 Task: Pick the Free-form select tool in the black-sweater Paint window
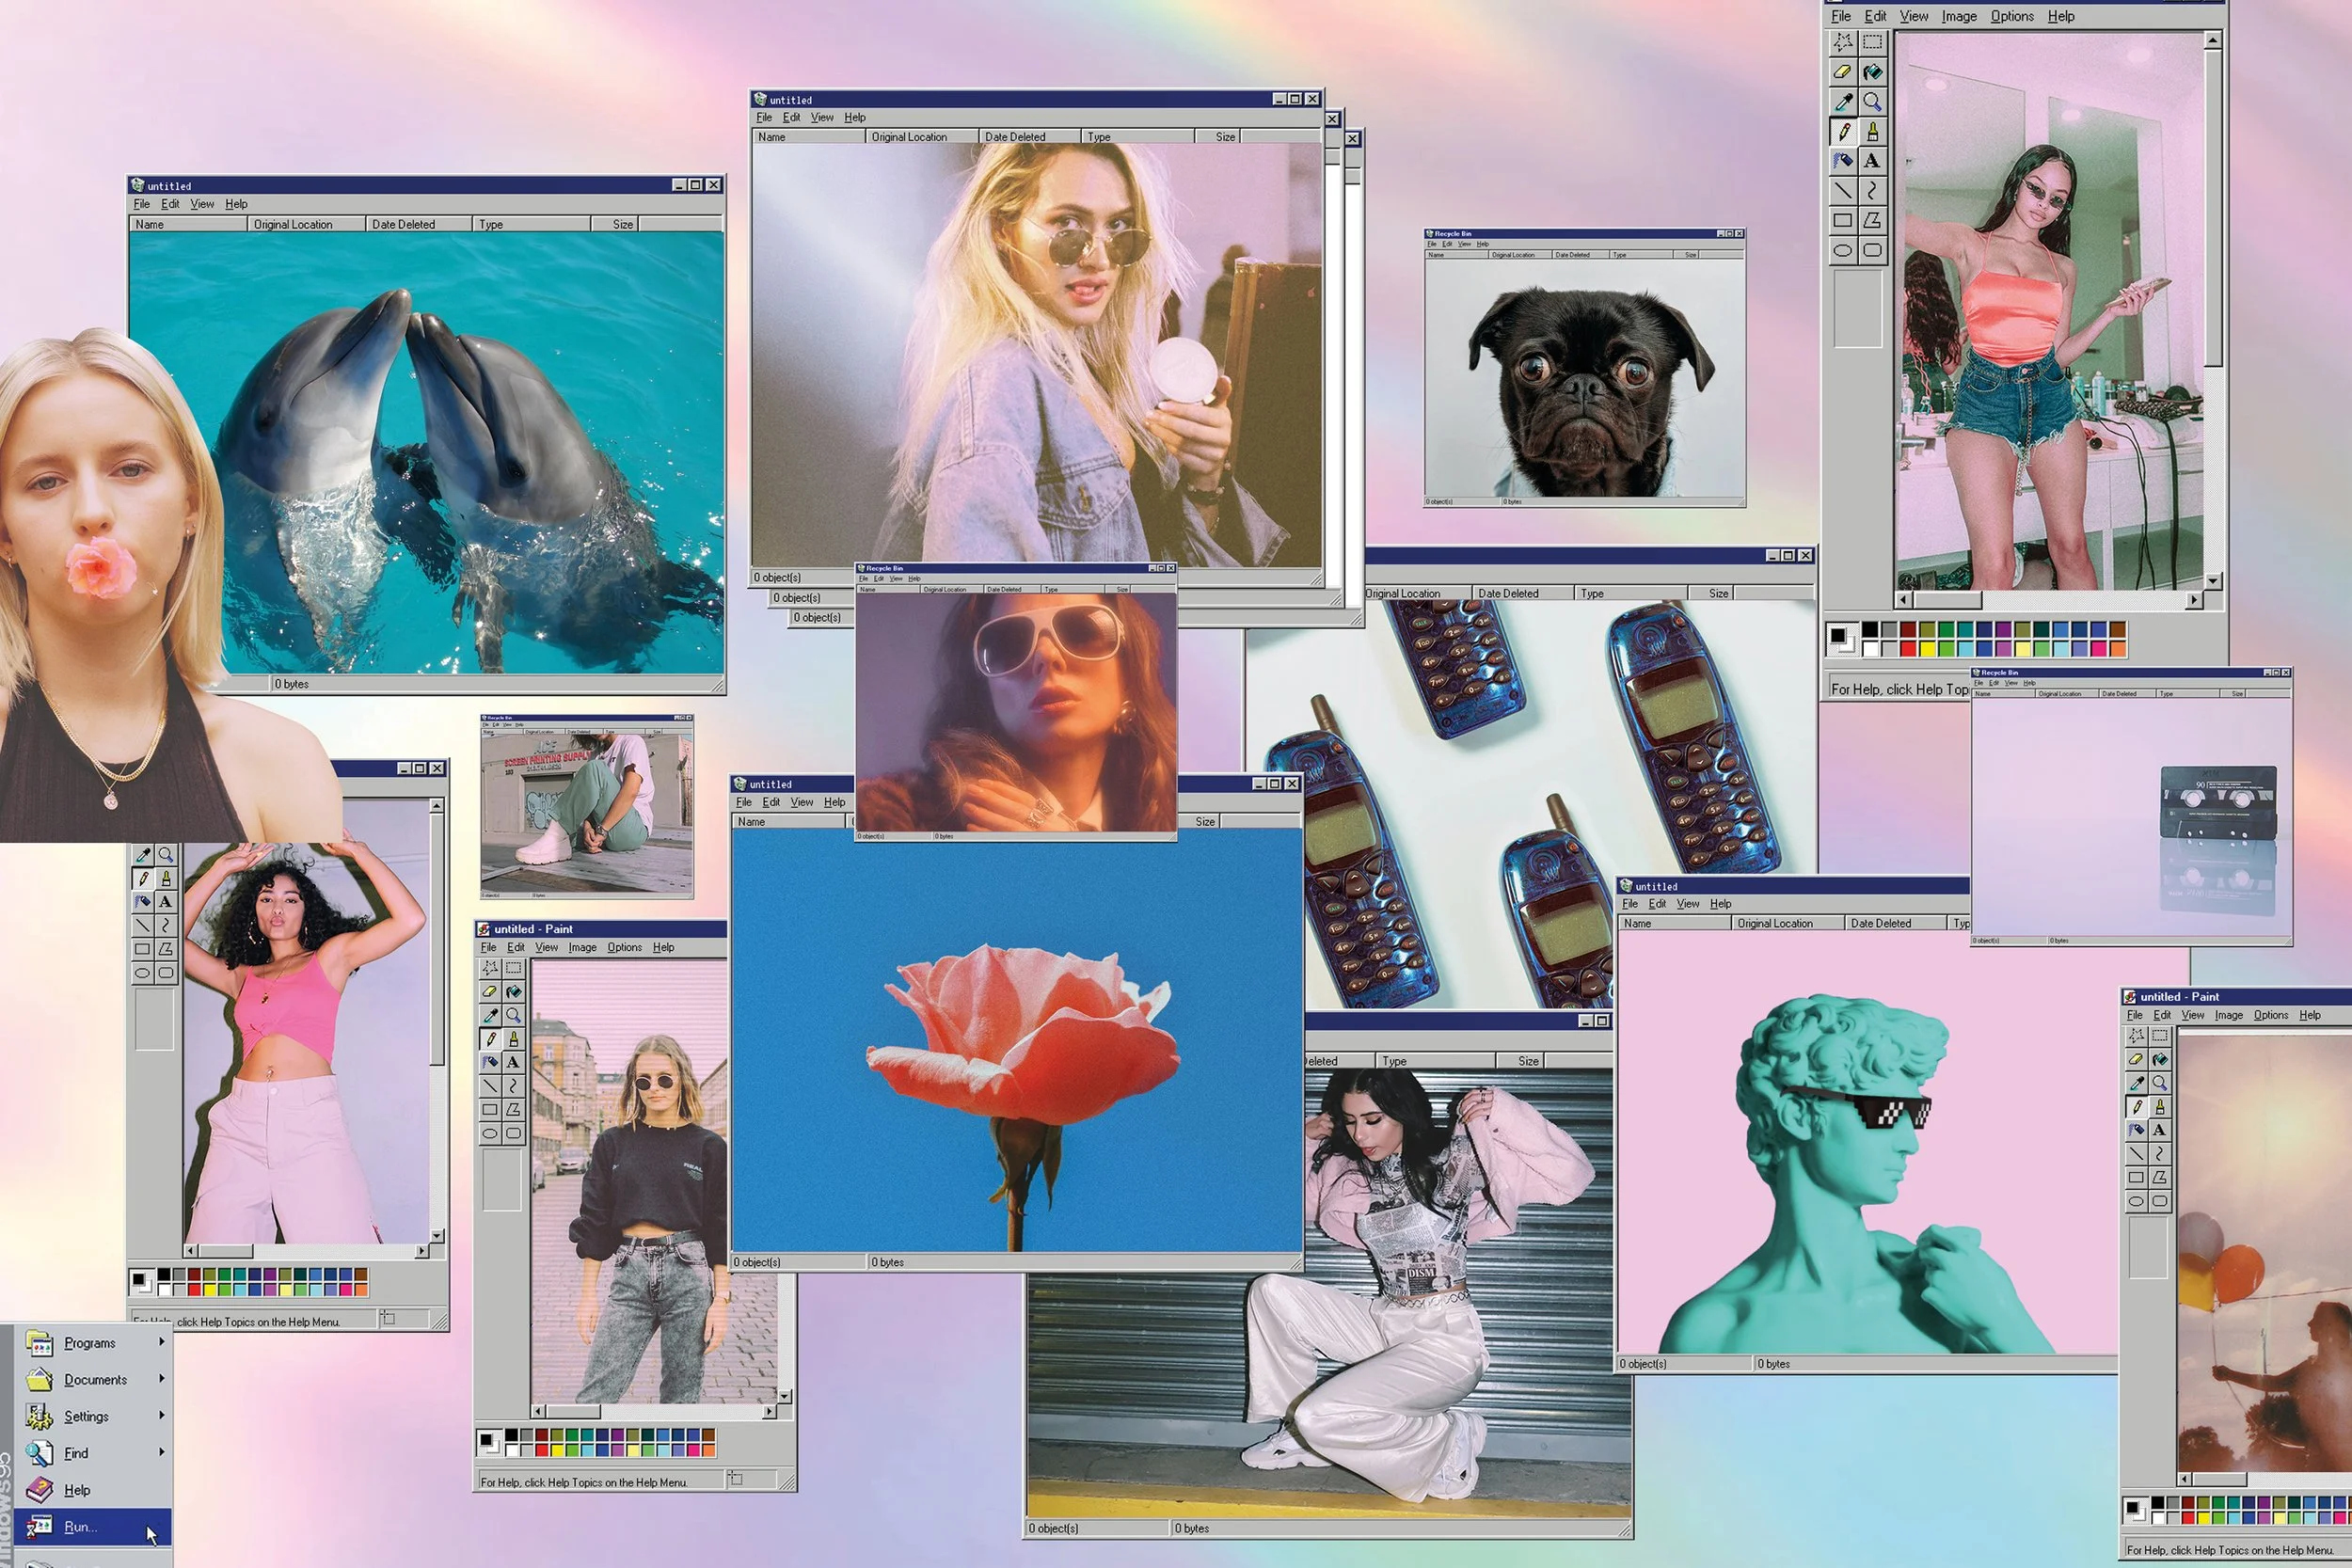click(x=490, y=968)
